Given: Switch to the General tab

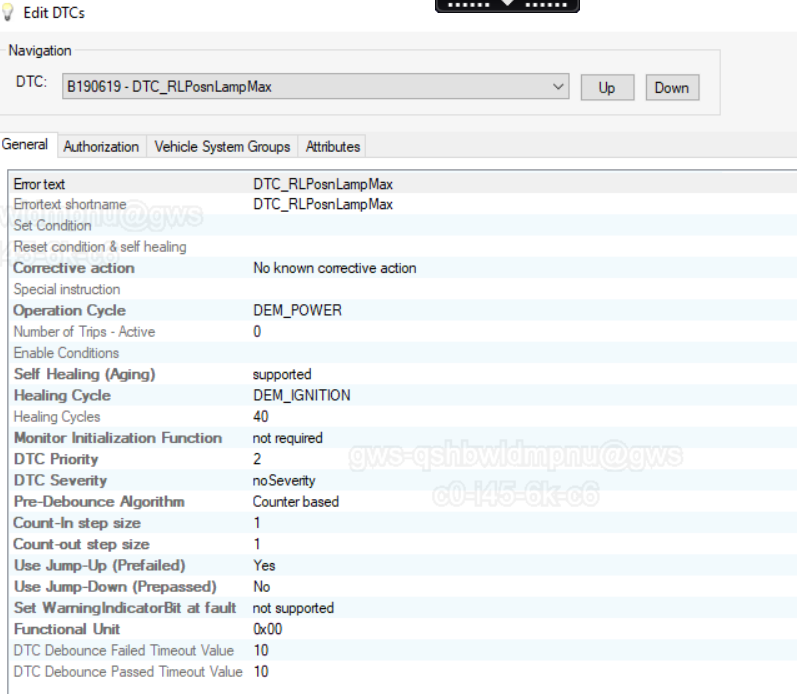Looking at the screenshot, I should (x=25, y=144).
